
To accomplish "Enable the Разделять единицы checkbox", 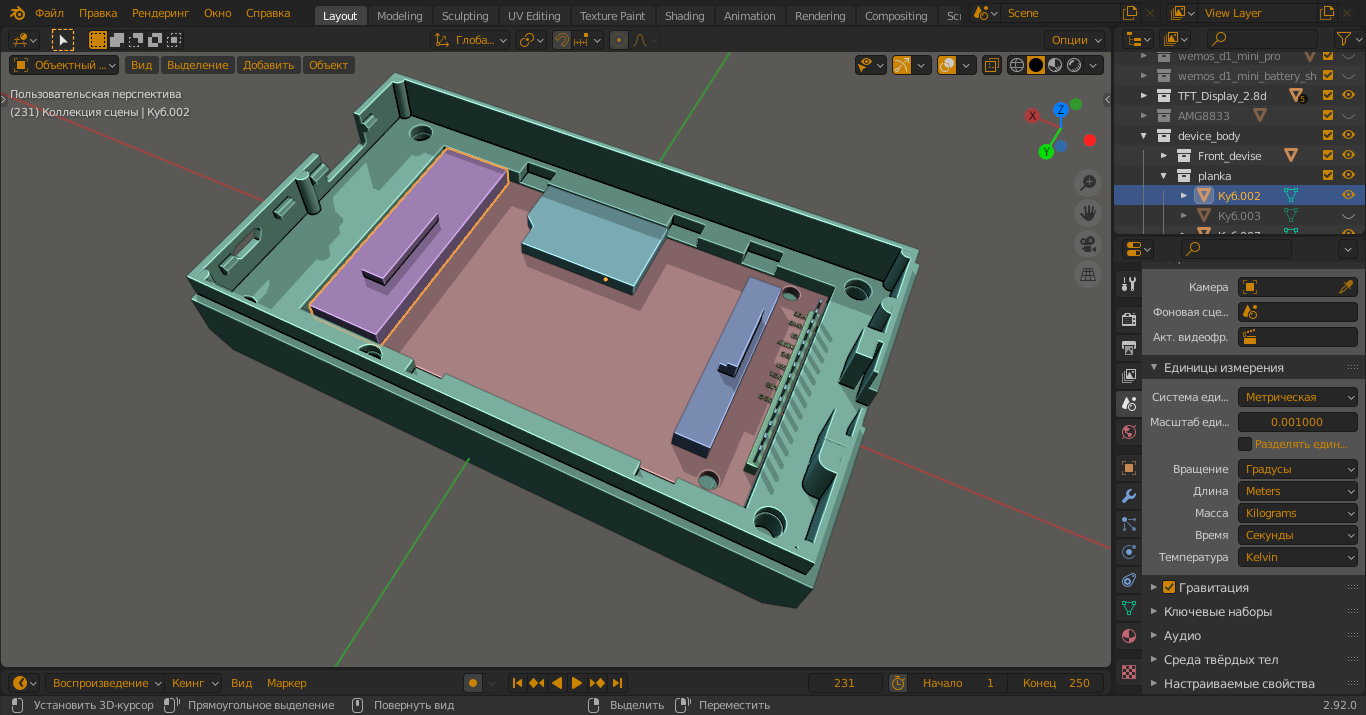I will [1245, 444].
